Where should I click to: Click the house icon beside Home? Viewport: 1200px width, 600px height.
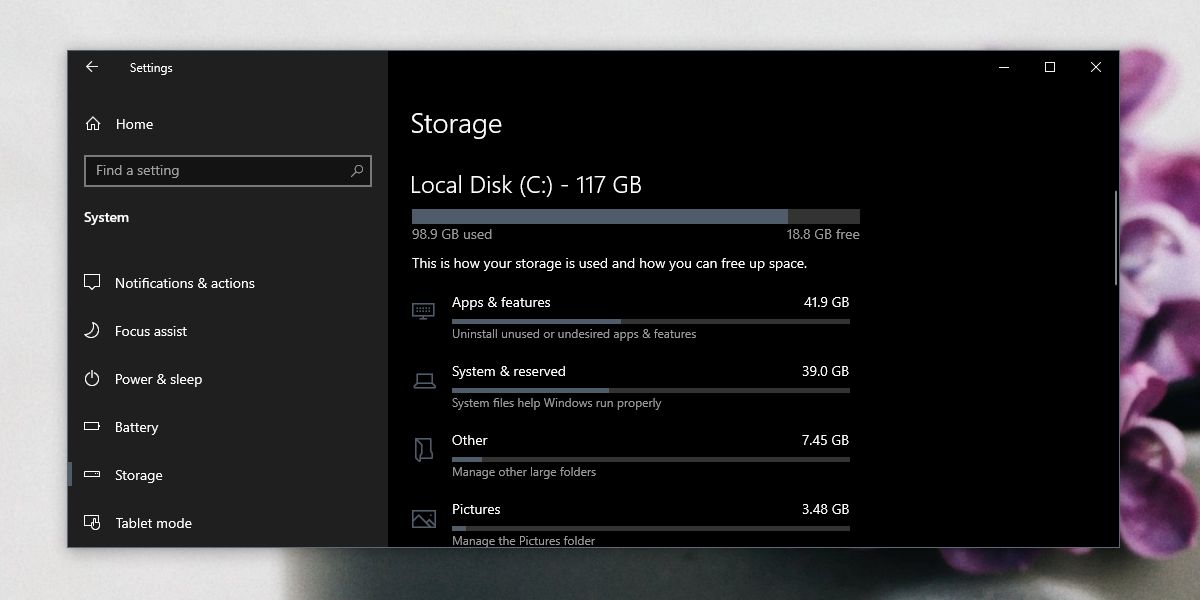pos(93,124)
